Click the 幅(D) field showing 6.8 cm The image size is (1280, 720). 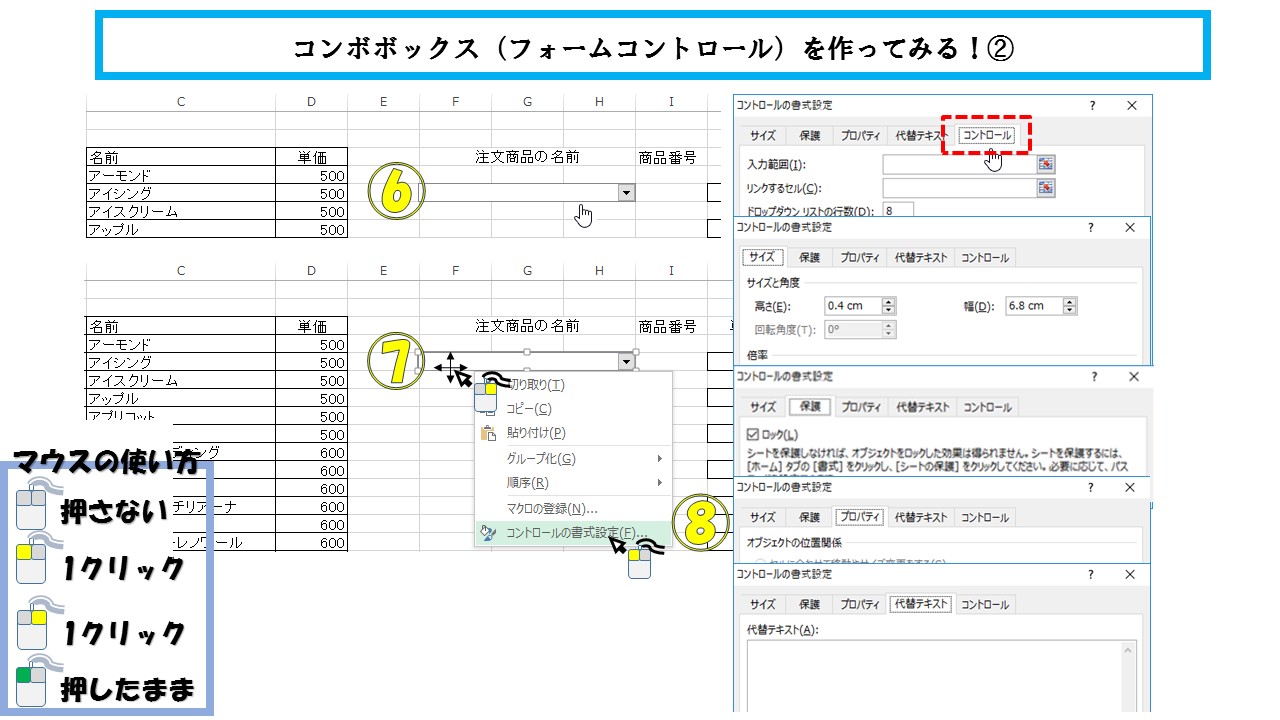coord(1035,306)
